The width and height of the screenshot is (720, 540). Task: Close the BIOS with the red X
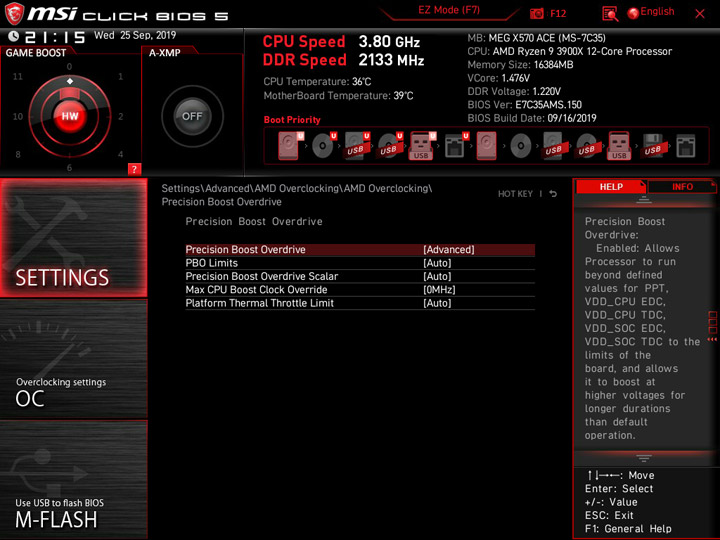tap(700, 14)
